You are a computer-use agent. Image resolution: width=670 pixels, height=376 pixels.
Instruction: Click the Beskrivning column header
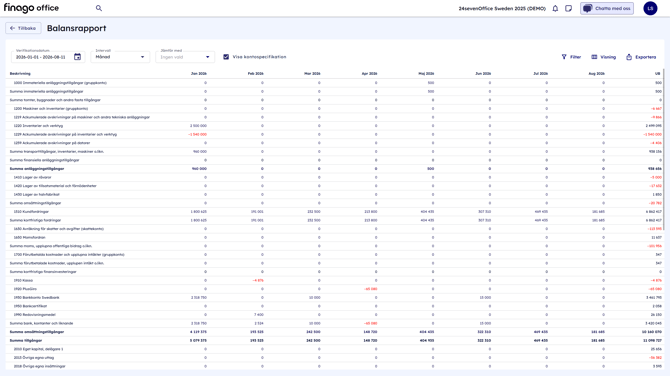point(20,73)
